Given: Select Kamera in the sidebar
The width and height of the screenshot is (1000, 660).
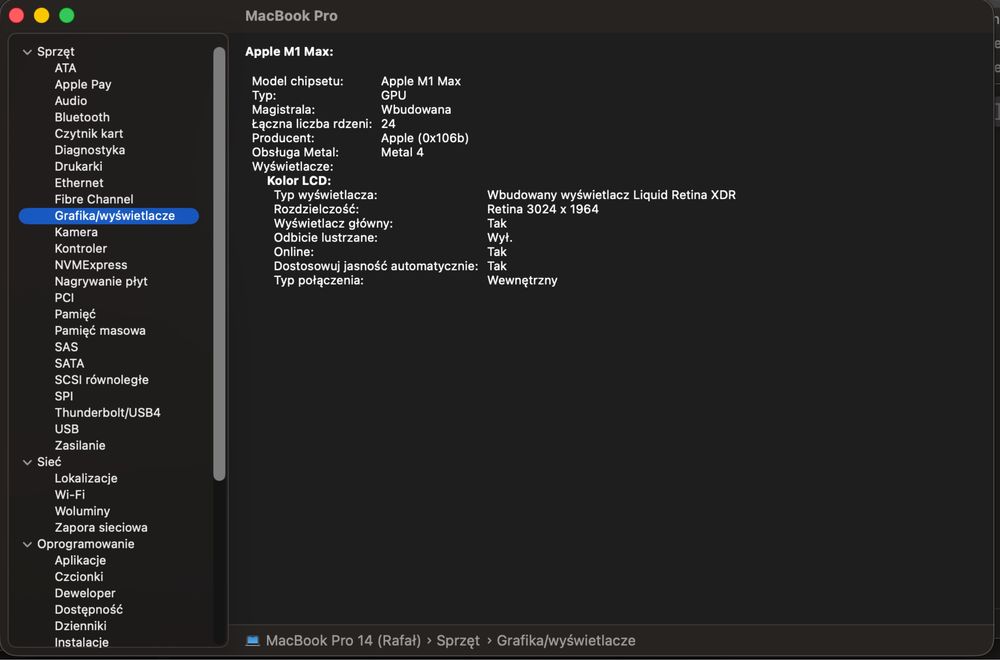Looking at the screenshot, I should [76, 232].
